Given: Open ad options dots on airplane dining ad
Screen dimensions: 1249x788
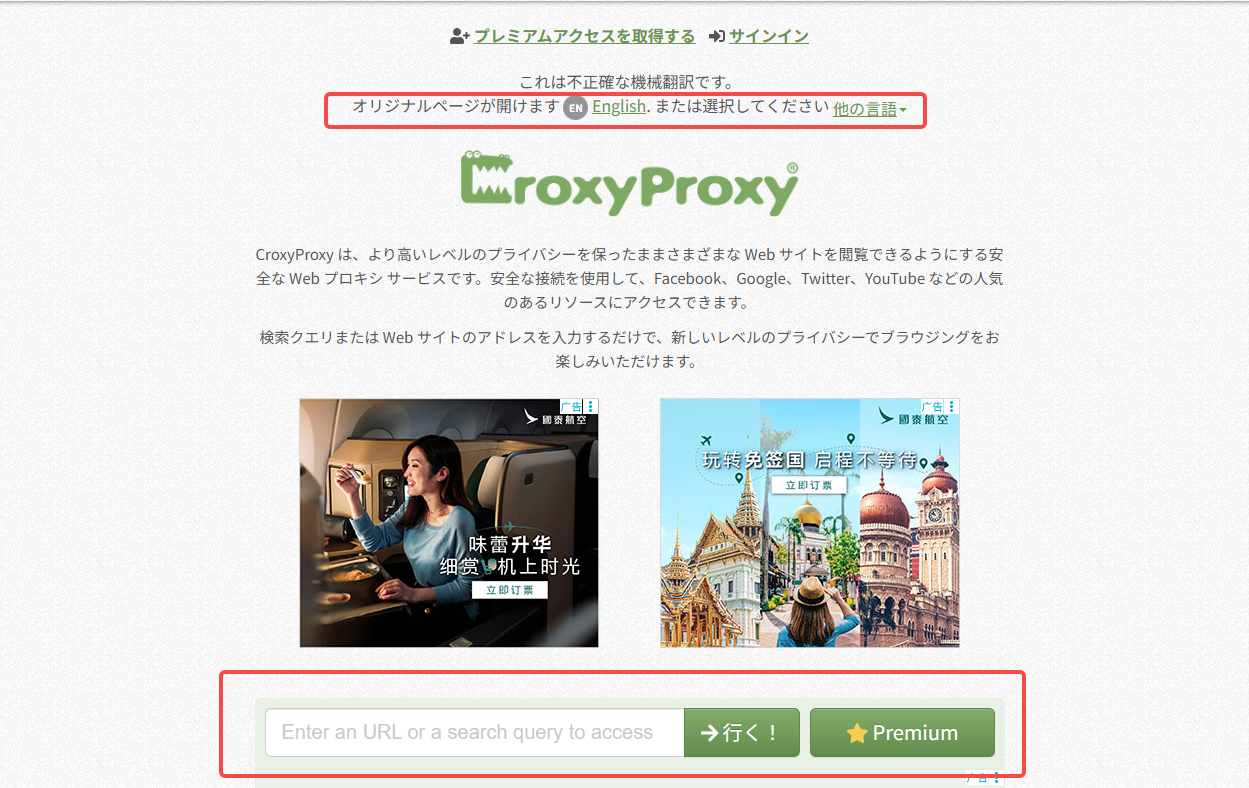Looking at the screenshot, I should [x=591, y=406].
